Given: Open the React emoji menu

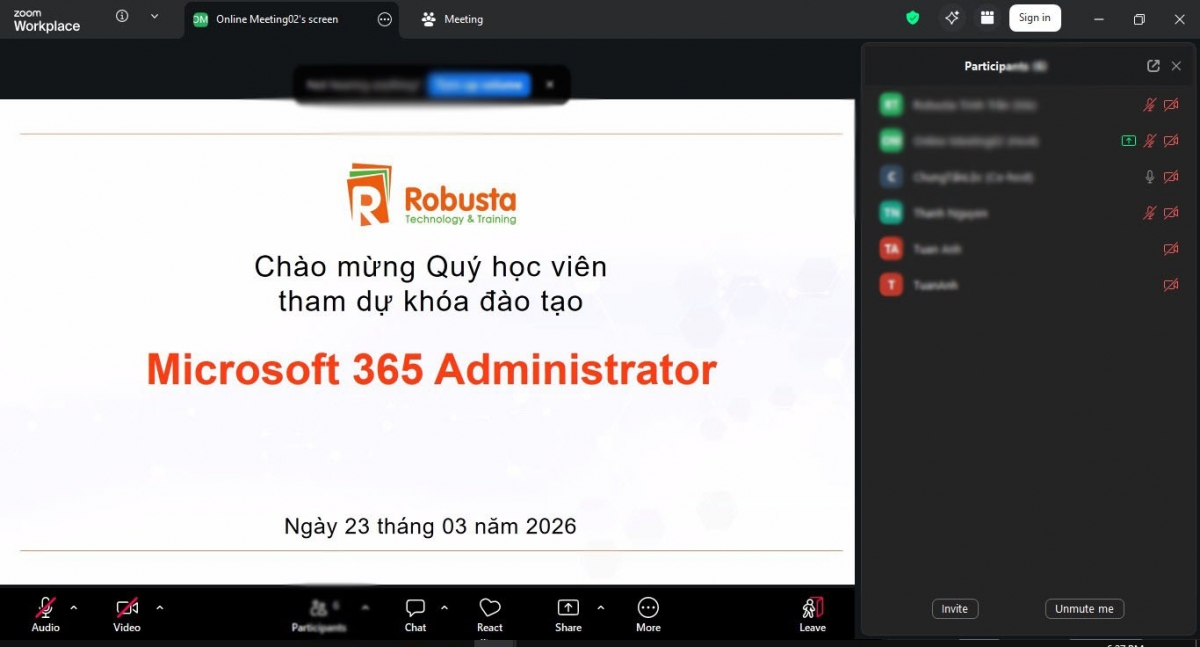Looking at the screenshot, I should coord(489,614).
